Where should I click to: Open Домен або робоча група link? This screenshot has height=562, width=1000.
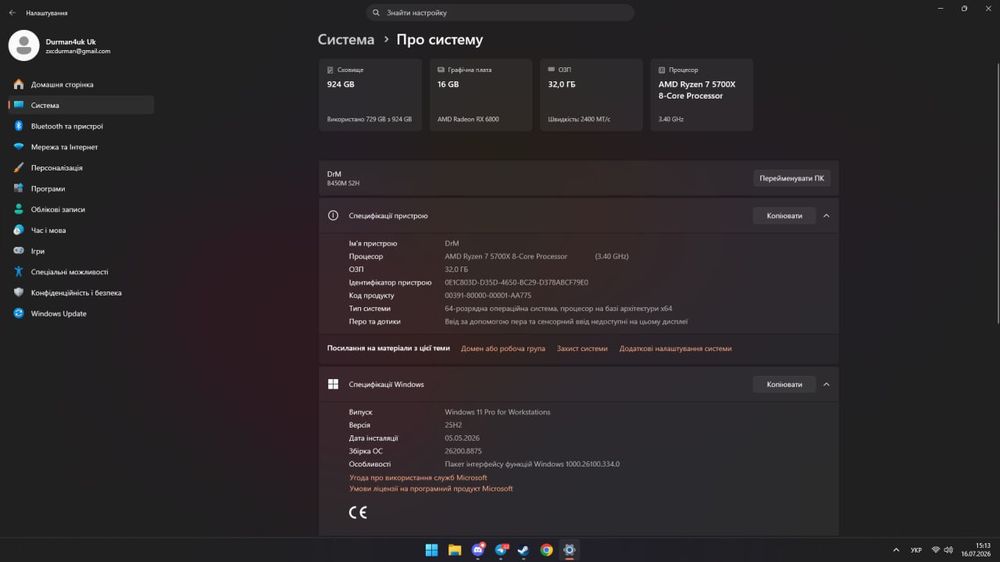coord(503,349)
